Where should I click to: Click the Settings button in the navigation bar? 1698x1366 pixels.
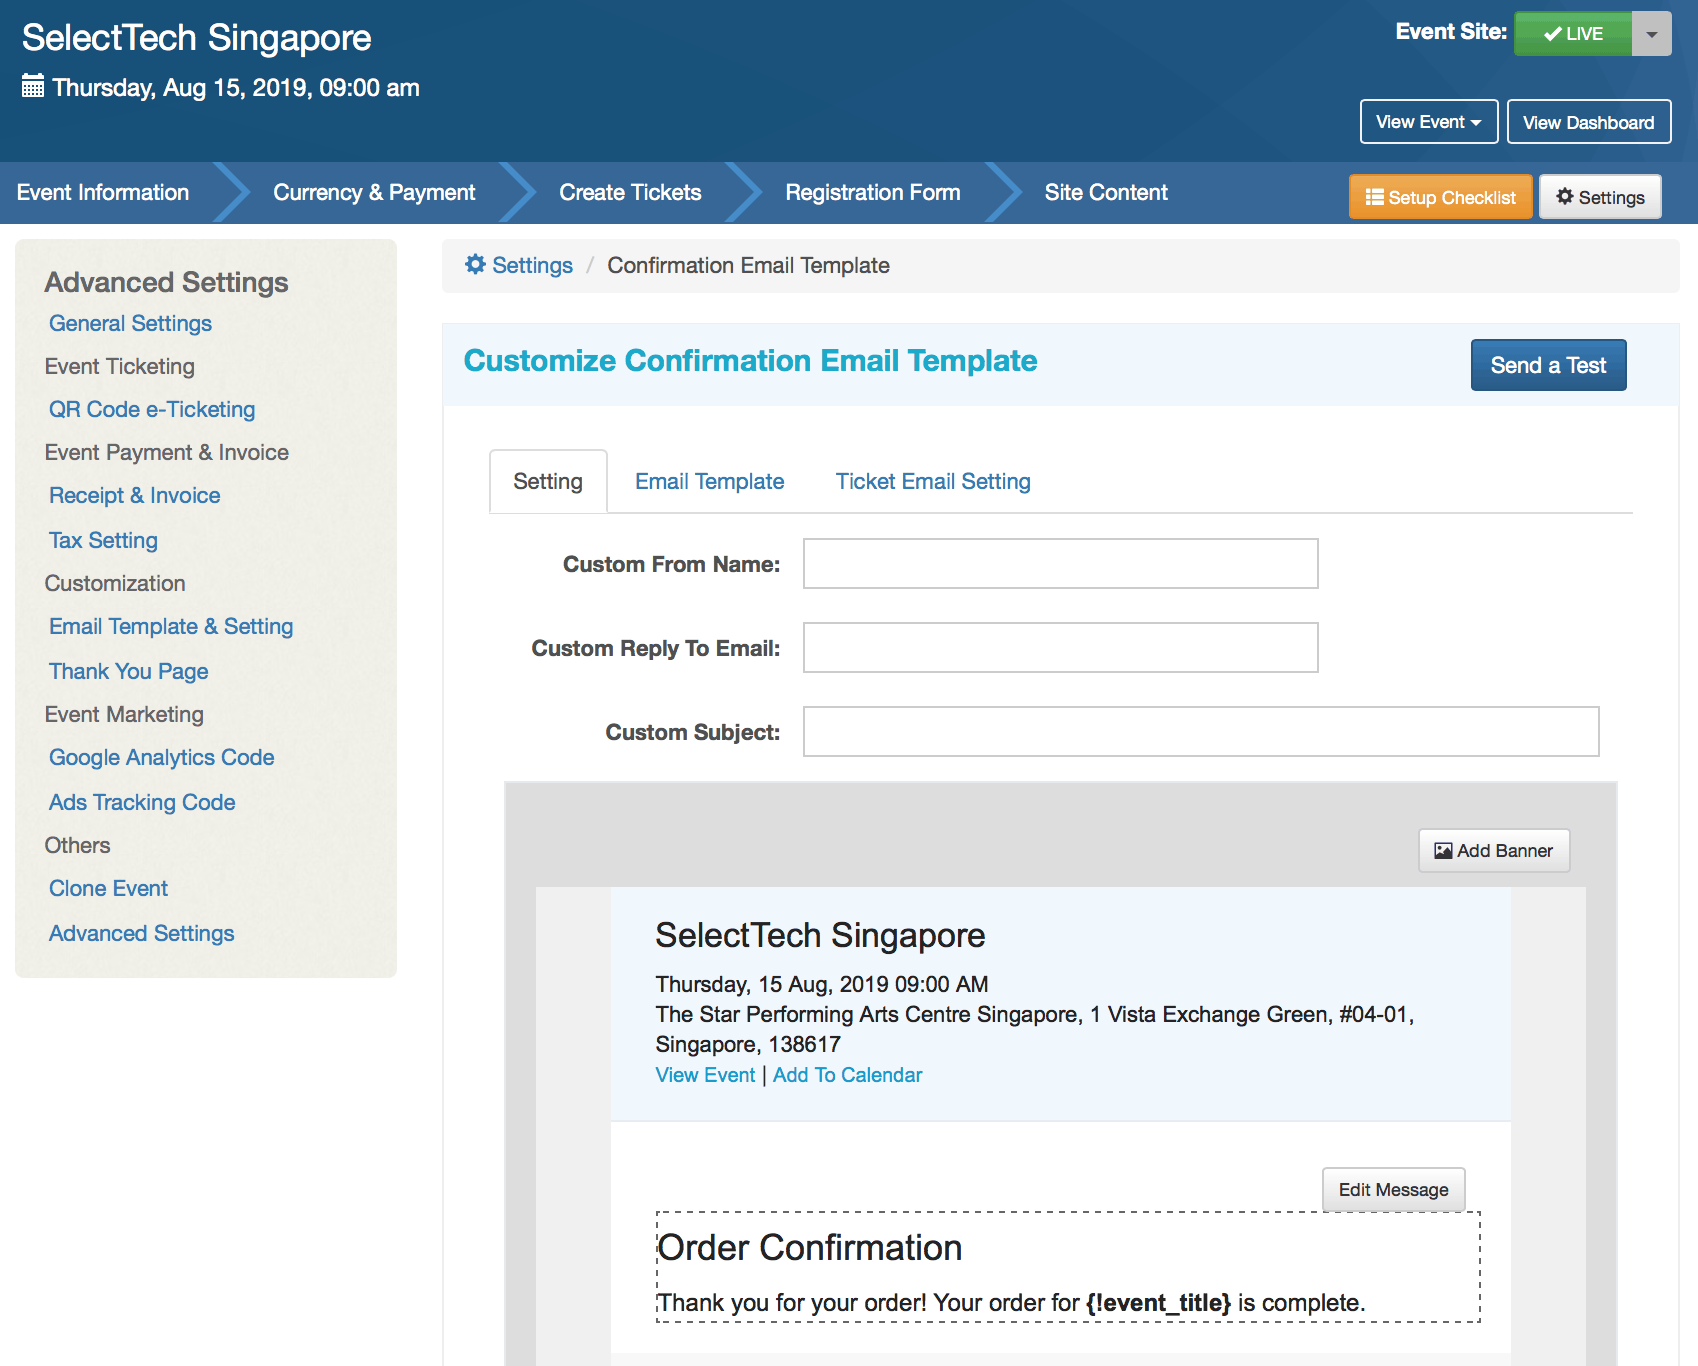(x=1600, y=197)
